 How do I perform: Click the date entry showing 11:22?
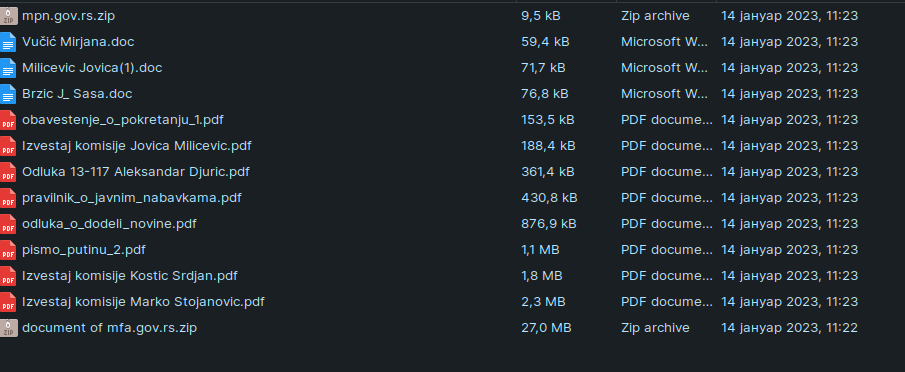[790, 328]
